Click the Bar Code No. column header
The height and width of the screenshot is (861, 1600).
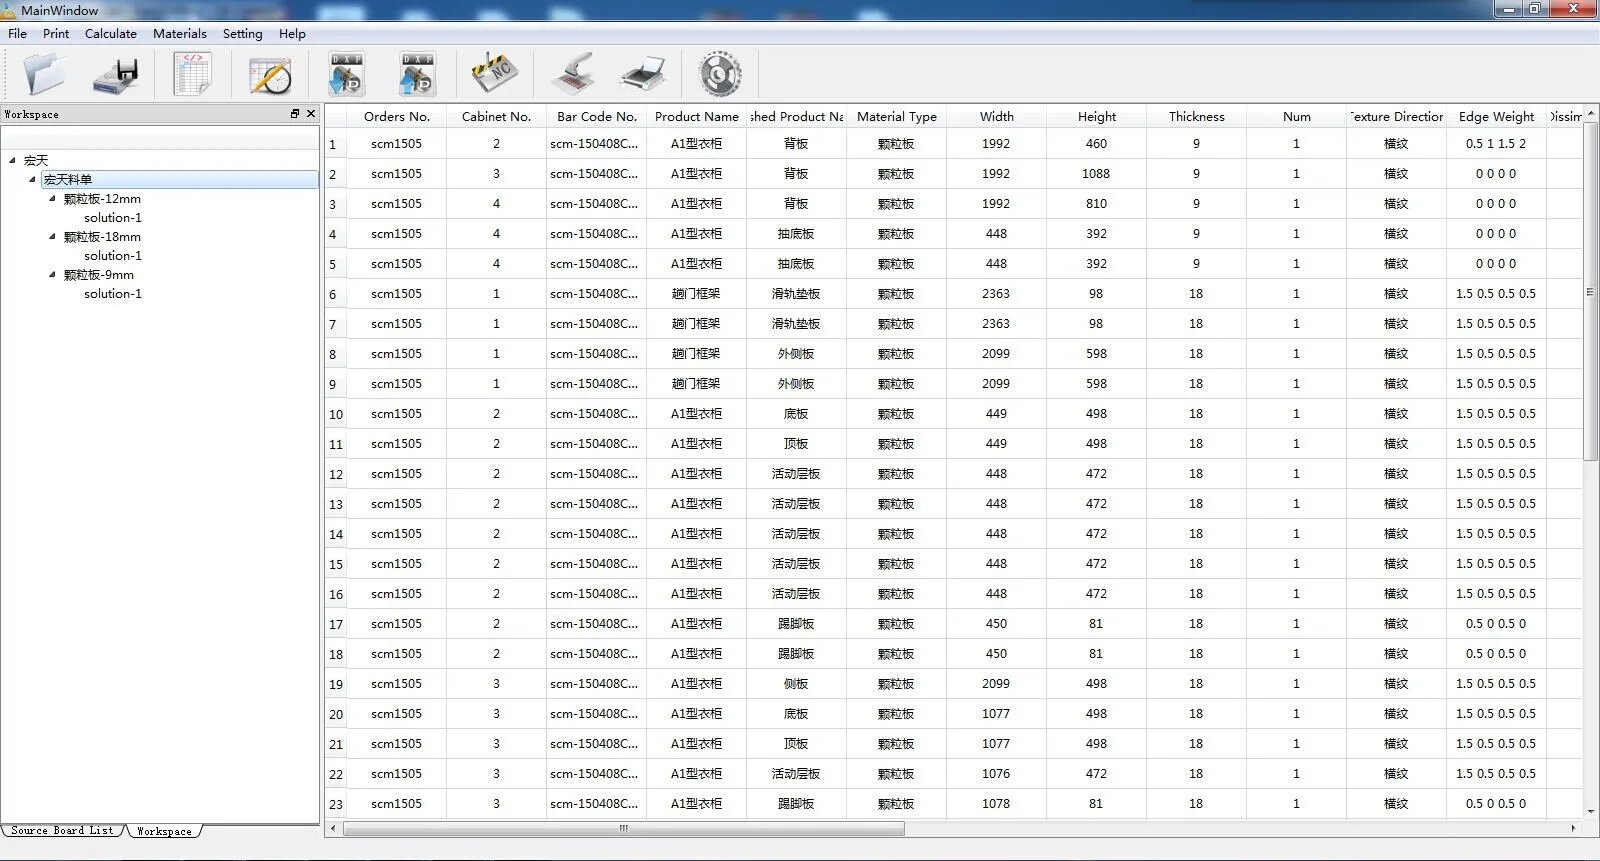pos(596,116)
